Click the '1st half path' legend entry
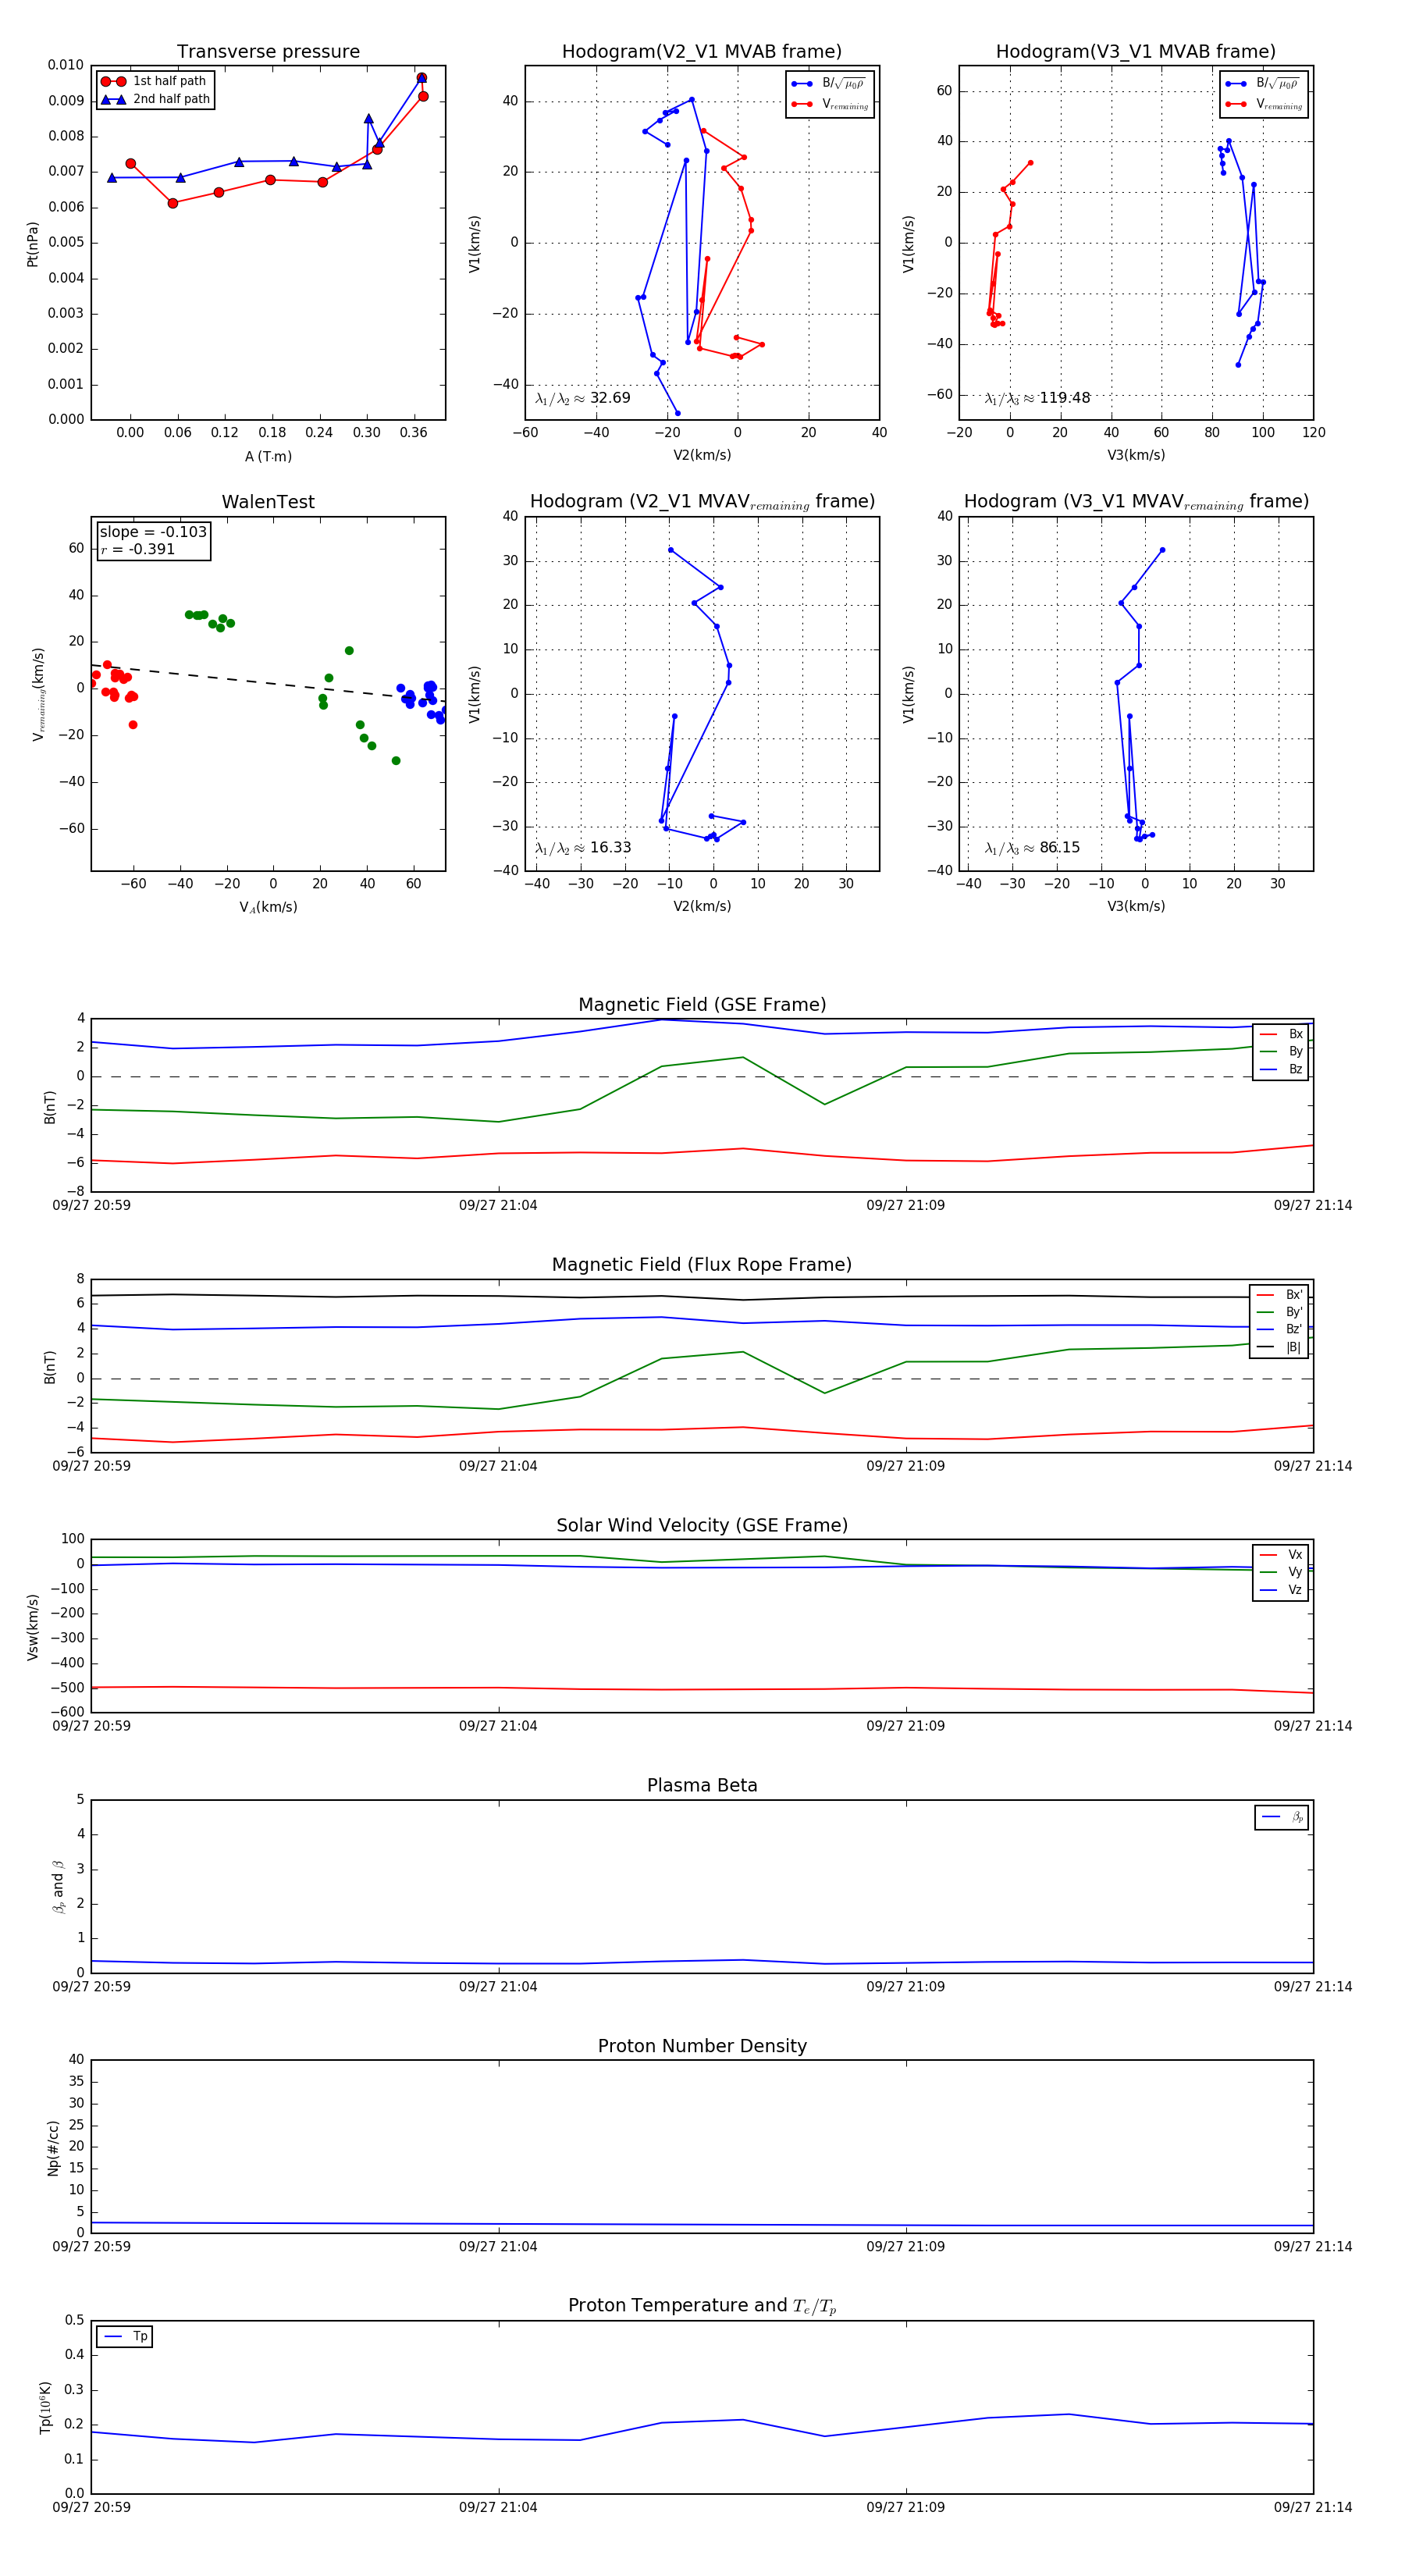 [x=154, y=81]
